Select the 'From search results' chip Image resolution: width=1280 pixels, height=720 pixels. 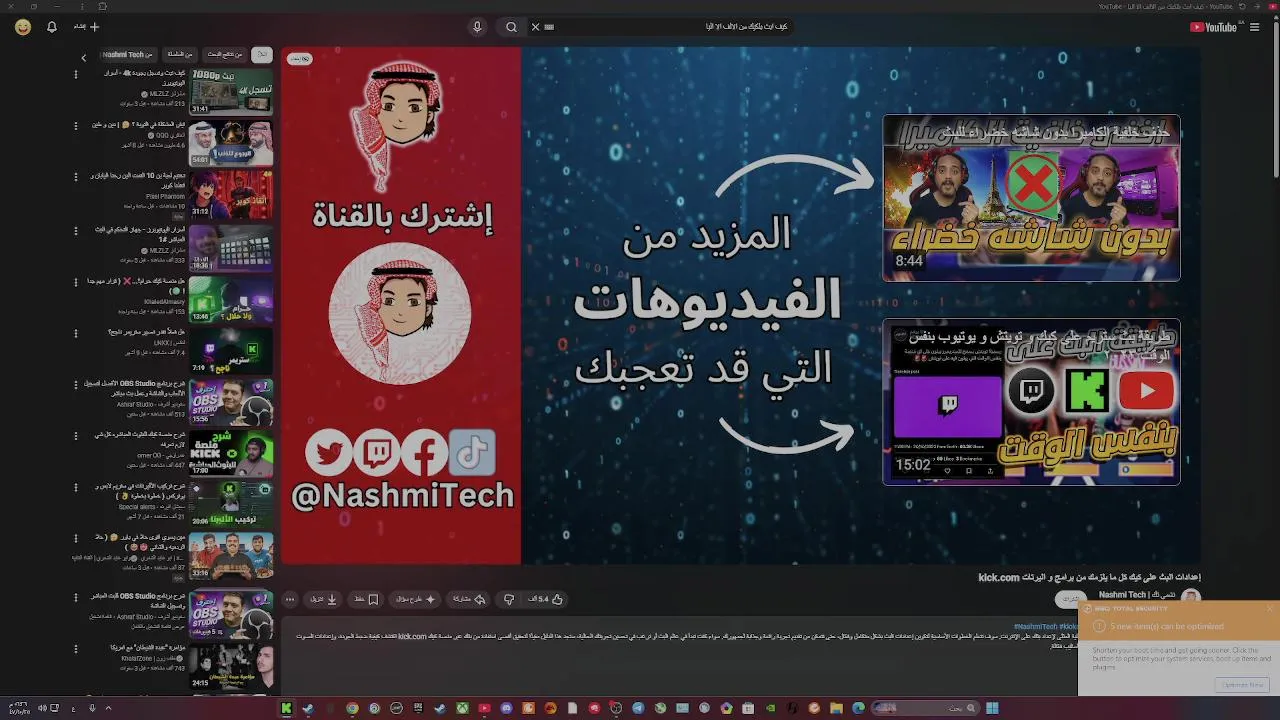(x=224, y=55)
